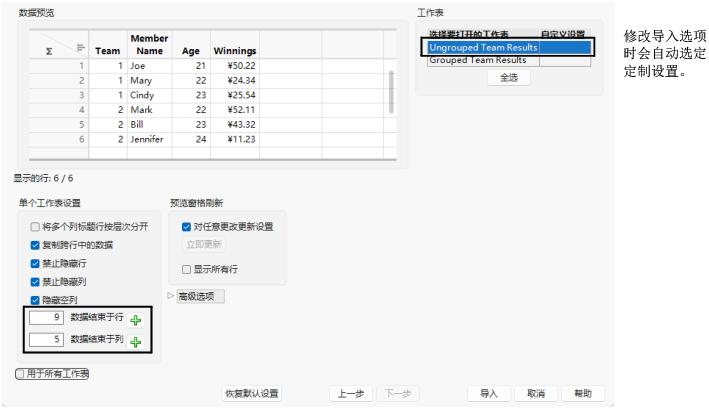The image size is (709, 409).
Task: Enable 将多个列标题行按层次分开 checkbox
Action: pos(35,226)
